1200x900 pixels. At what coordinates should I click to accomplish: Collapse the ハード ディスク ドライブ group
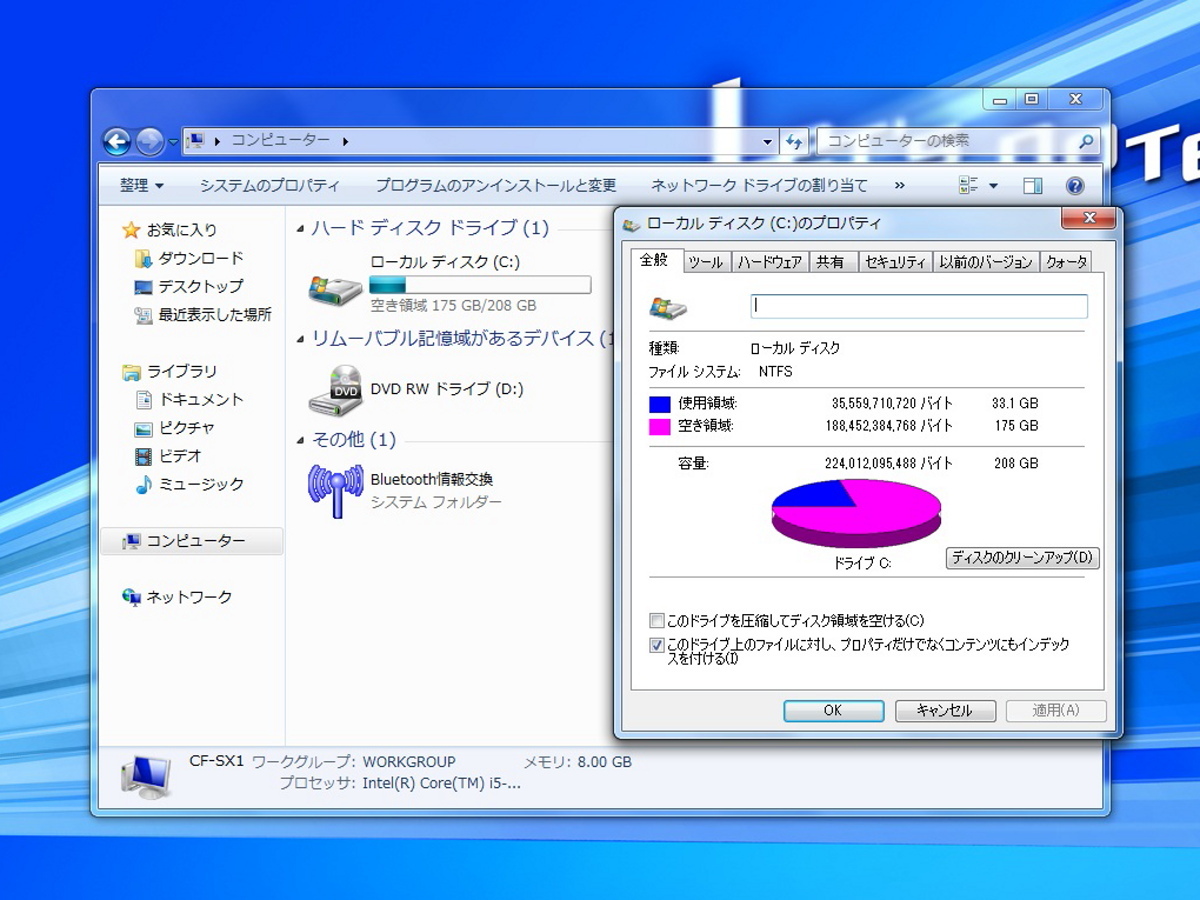(301, 229)
